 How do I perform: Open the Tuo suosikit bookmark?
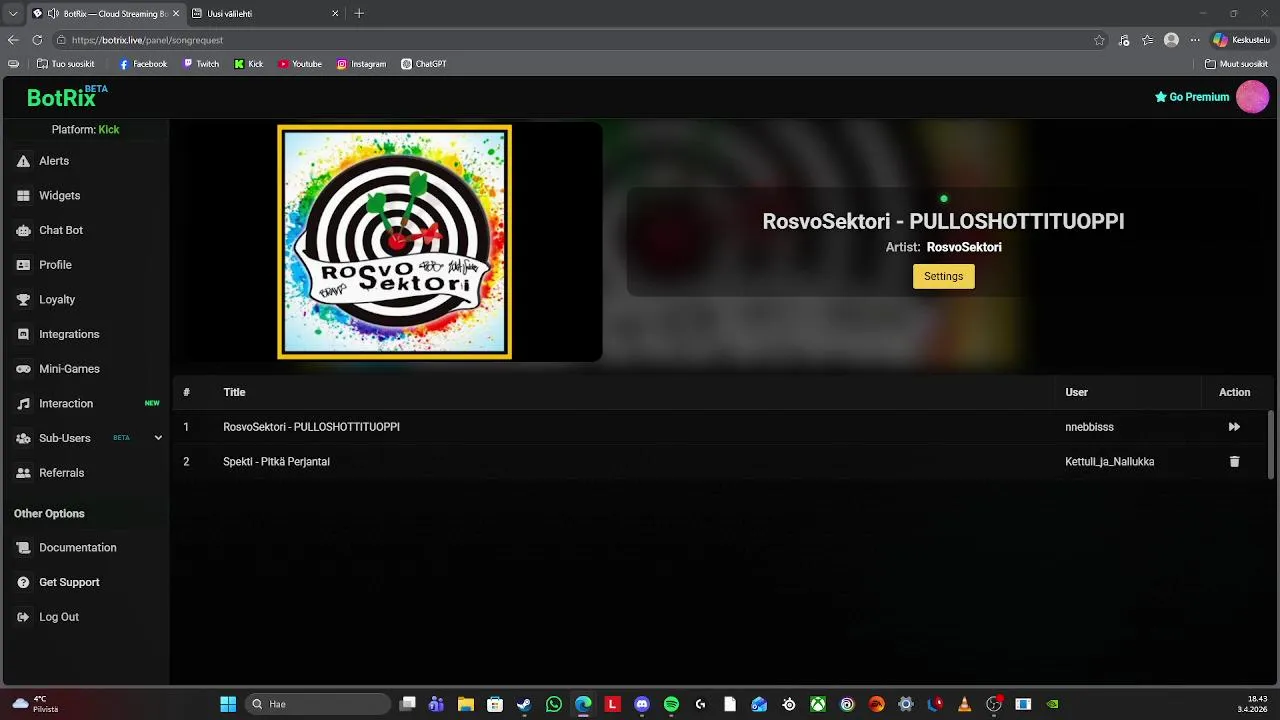[x=65, y=64]
